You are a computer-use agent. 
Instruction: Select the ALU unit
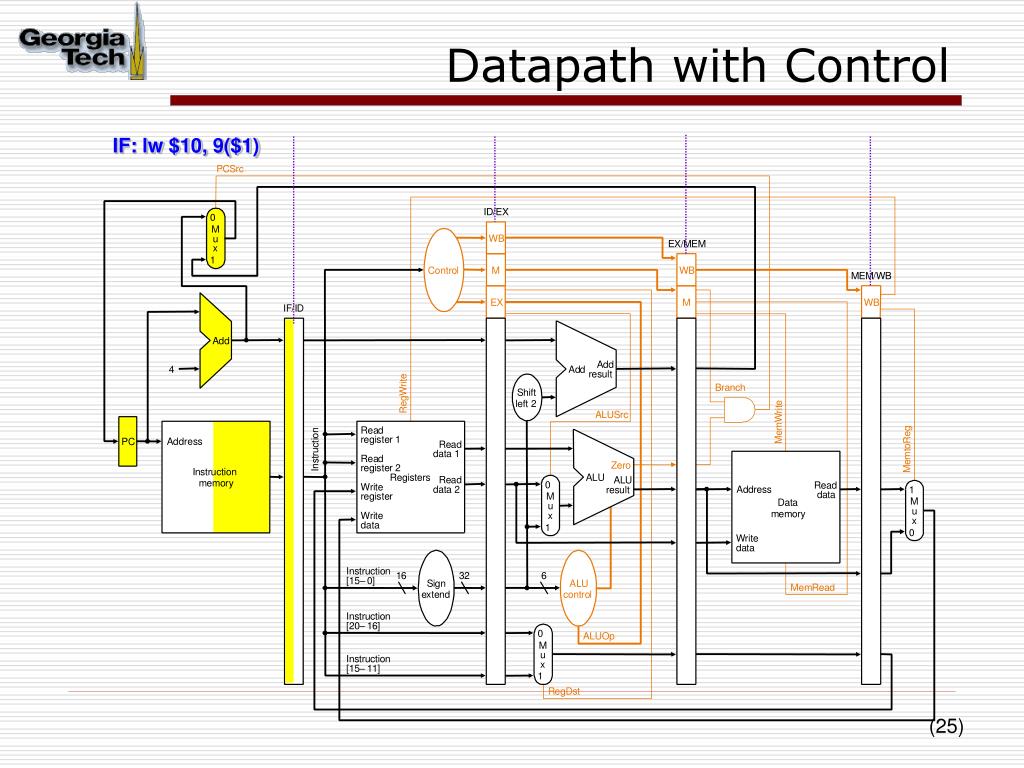603,477
